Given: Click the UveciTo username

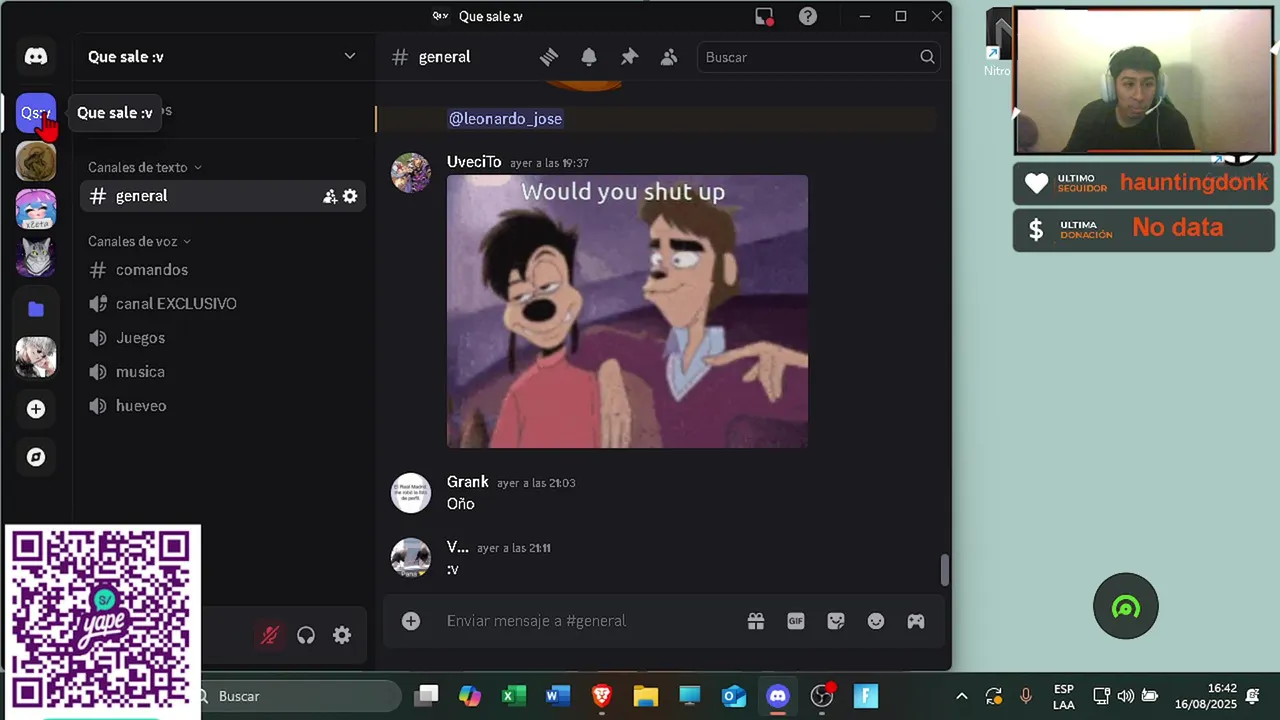Looking at the screenshot, I should pyautogui.click(x=474, y=162).
